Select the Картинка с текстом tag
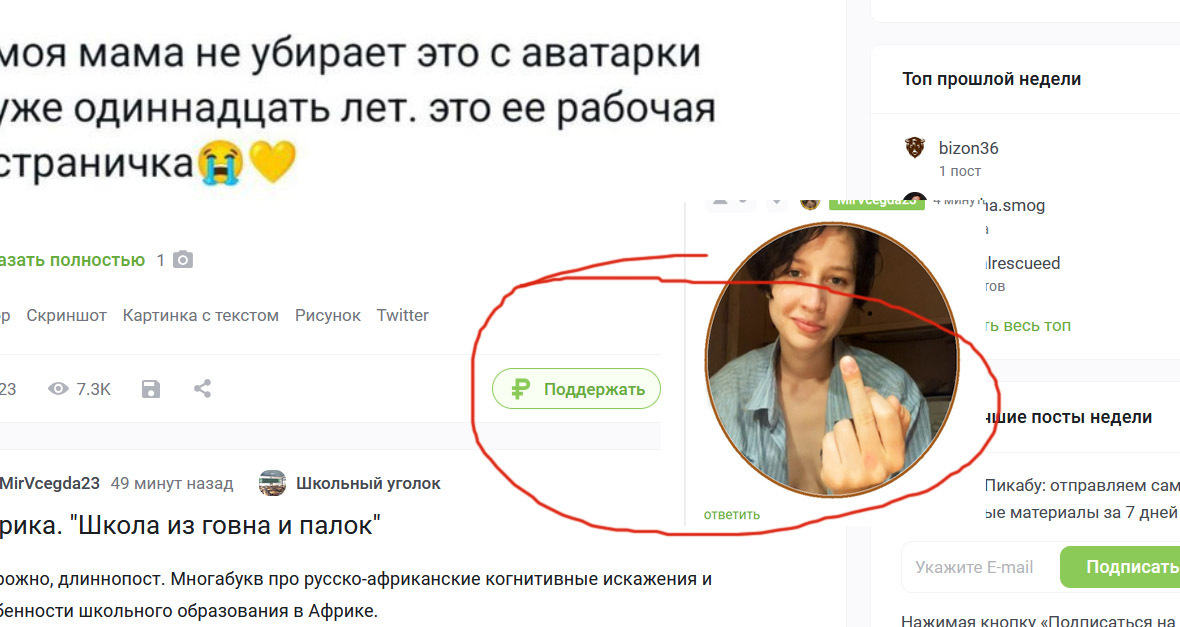The width and height of the screenshot is (1180, 627). pos(201,315)
